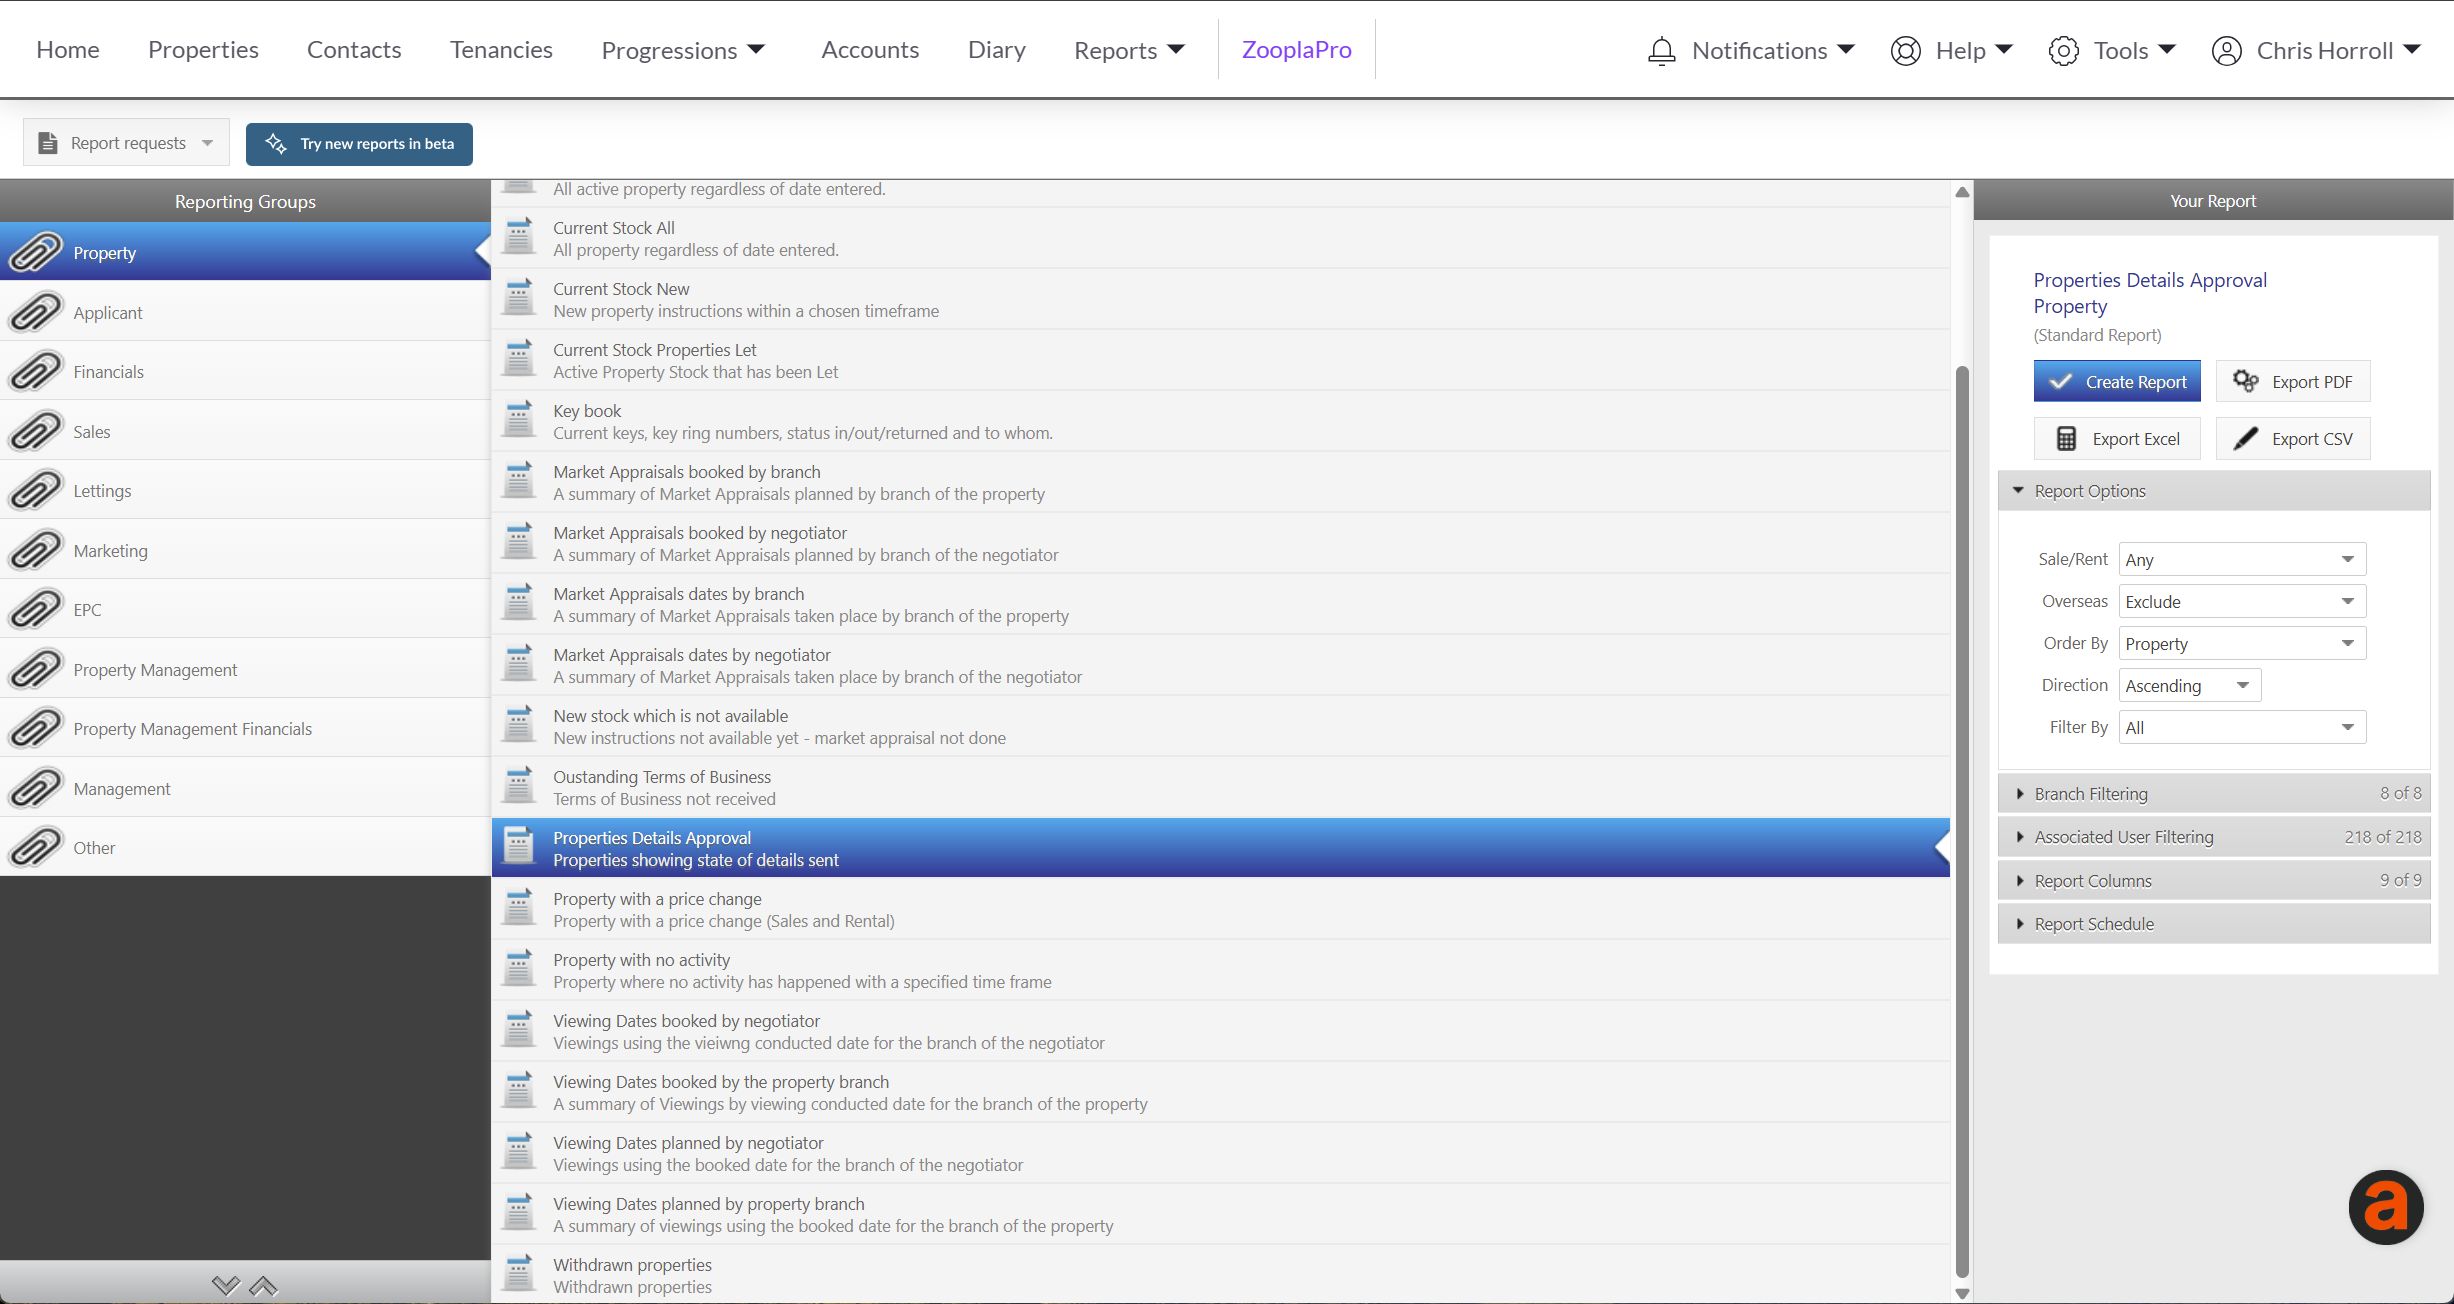Click the sparkle icon on beta reports button
2454x1304 pixels.
tap(276, 143)
